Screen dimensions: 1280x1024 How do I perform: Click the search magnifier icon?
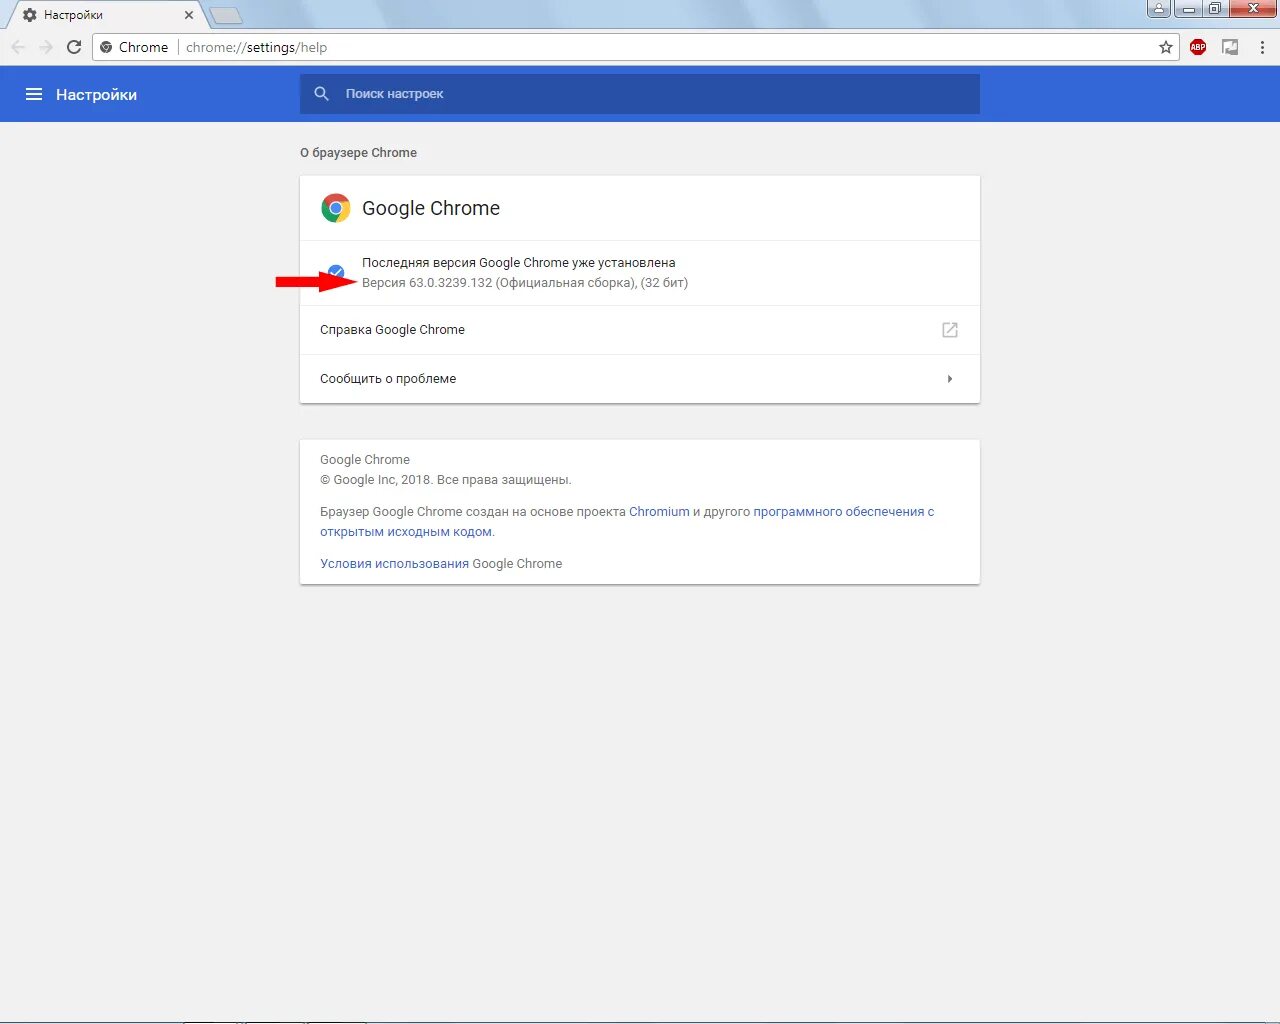pos(321,93)
